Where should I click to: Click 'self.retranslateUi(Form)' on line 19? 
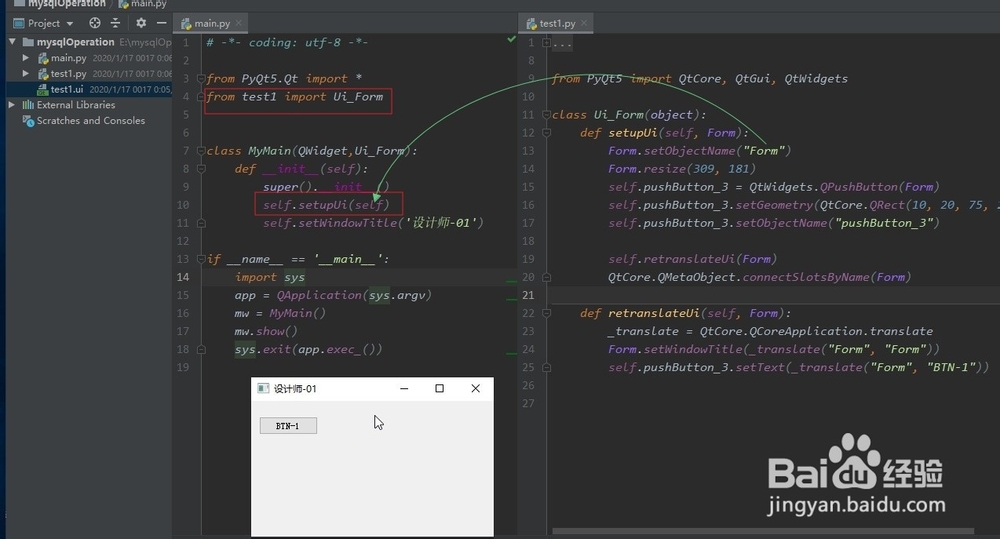click(693, 259)
